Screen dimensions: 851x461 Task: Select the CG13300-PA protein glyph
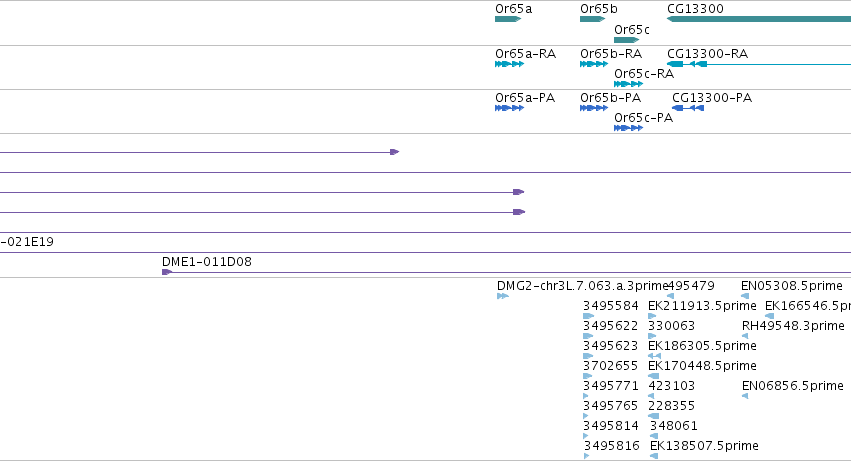(x=688, y=108)
